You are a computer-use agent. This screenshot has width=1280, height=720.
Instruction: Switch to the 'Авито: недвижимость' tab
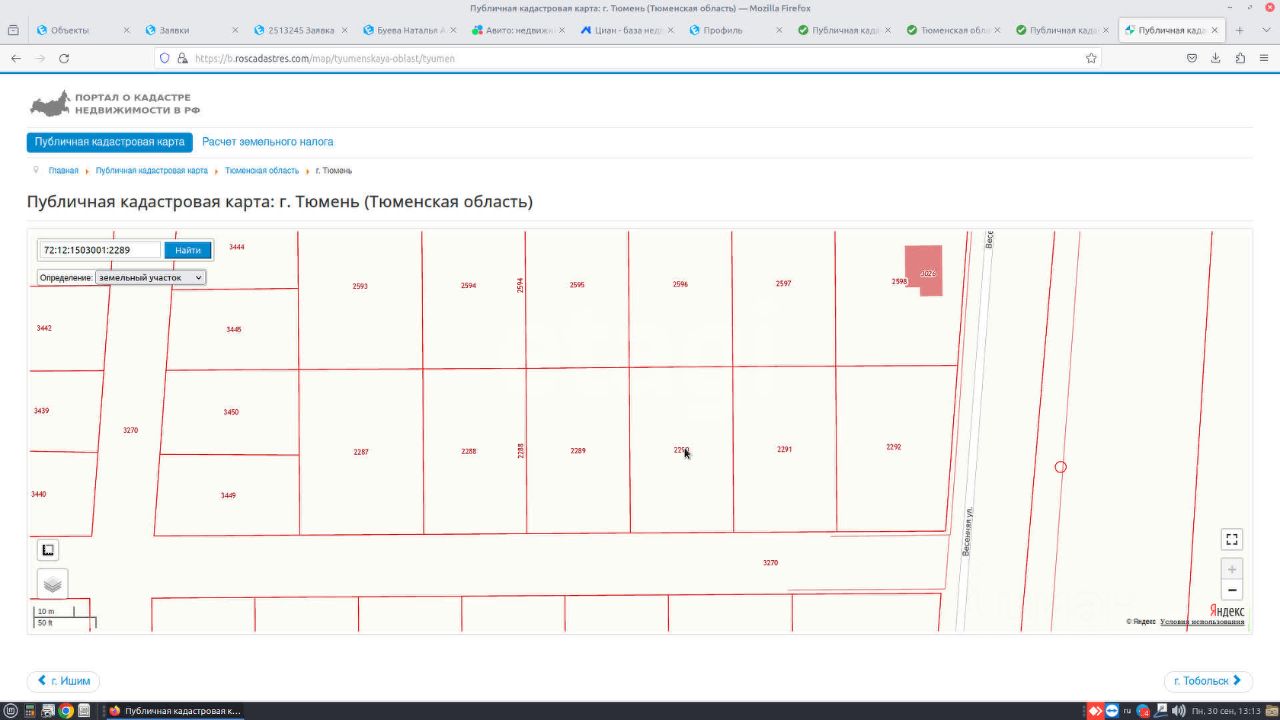click(519, 30)
